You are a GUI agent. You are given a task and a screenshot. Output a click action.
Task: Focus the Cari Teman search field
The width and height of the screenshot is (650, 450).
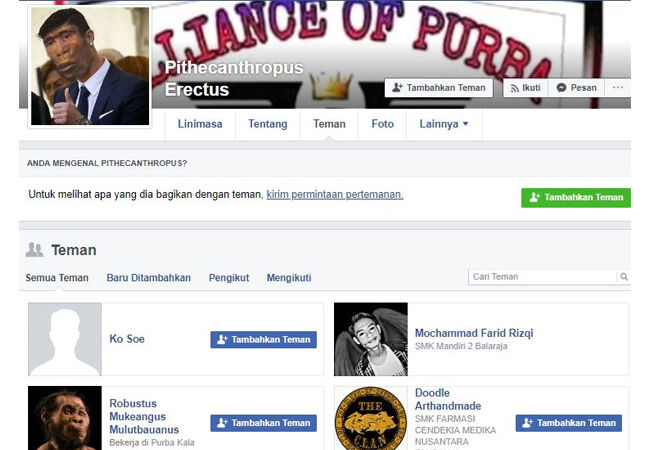pos(542,277)
